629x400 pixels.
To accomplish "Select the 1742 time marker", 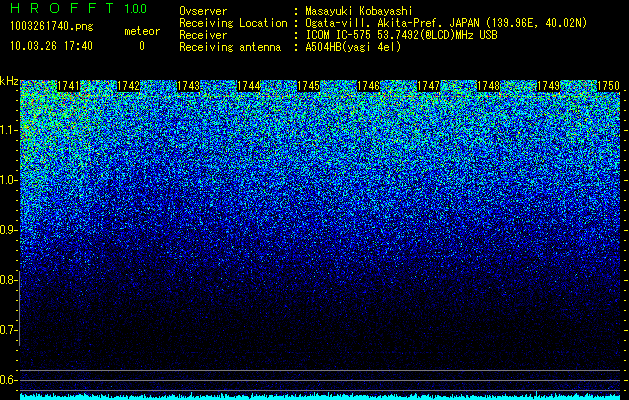I will point(128,86).
